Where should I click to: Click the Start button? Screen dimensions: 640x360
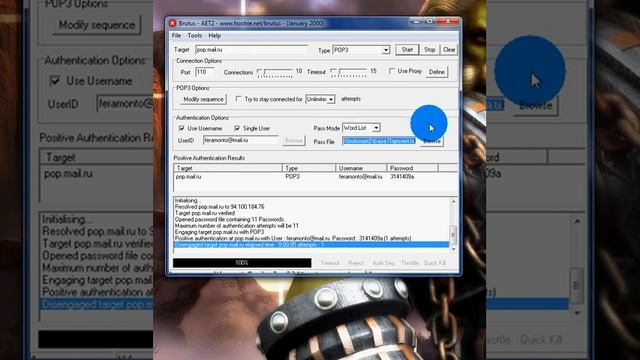[x=407, y=49]
